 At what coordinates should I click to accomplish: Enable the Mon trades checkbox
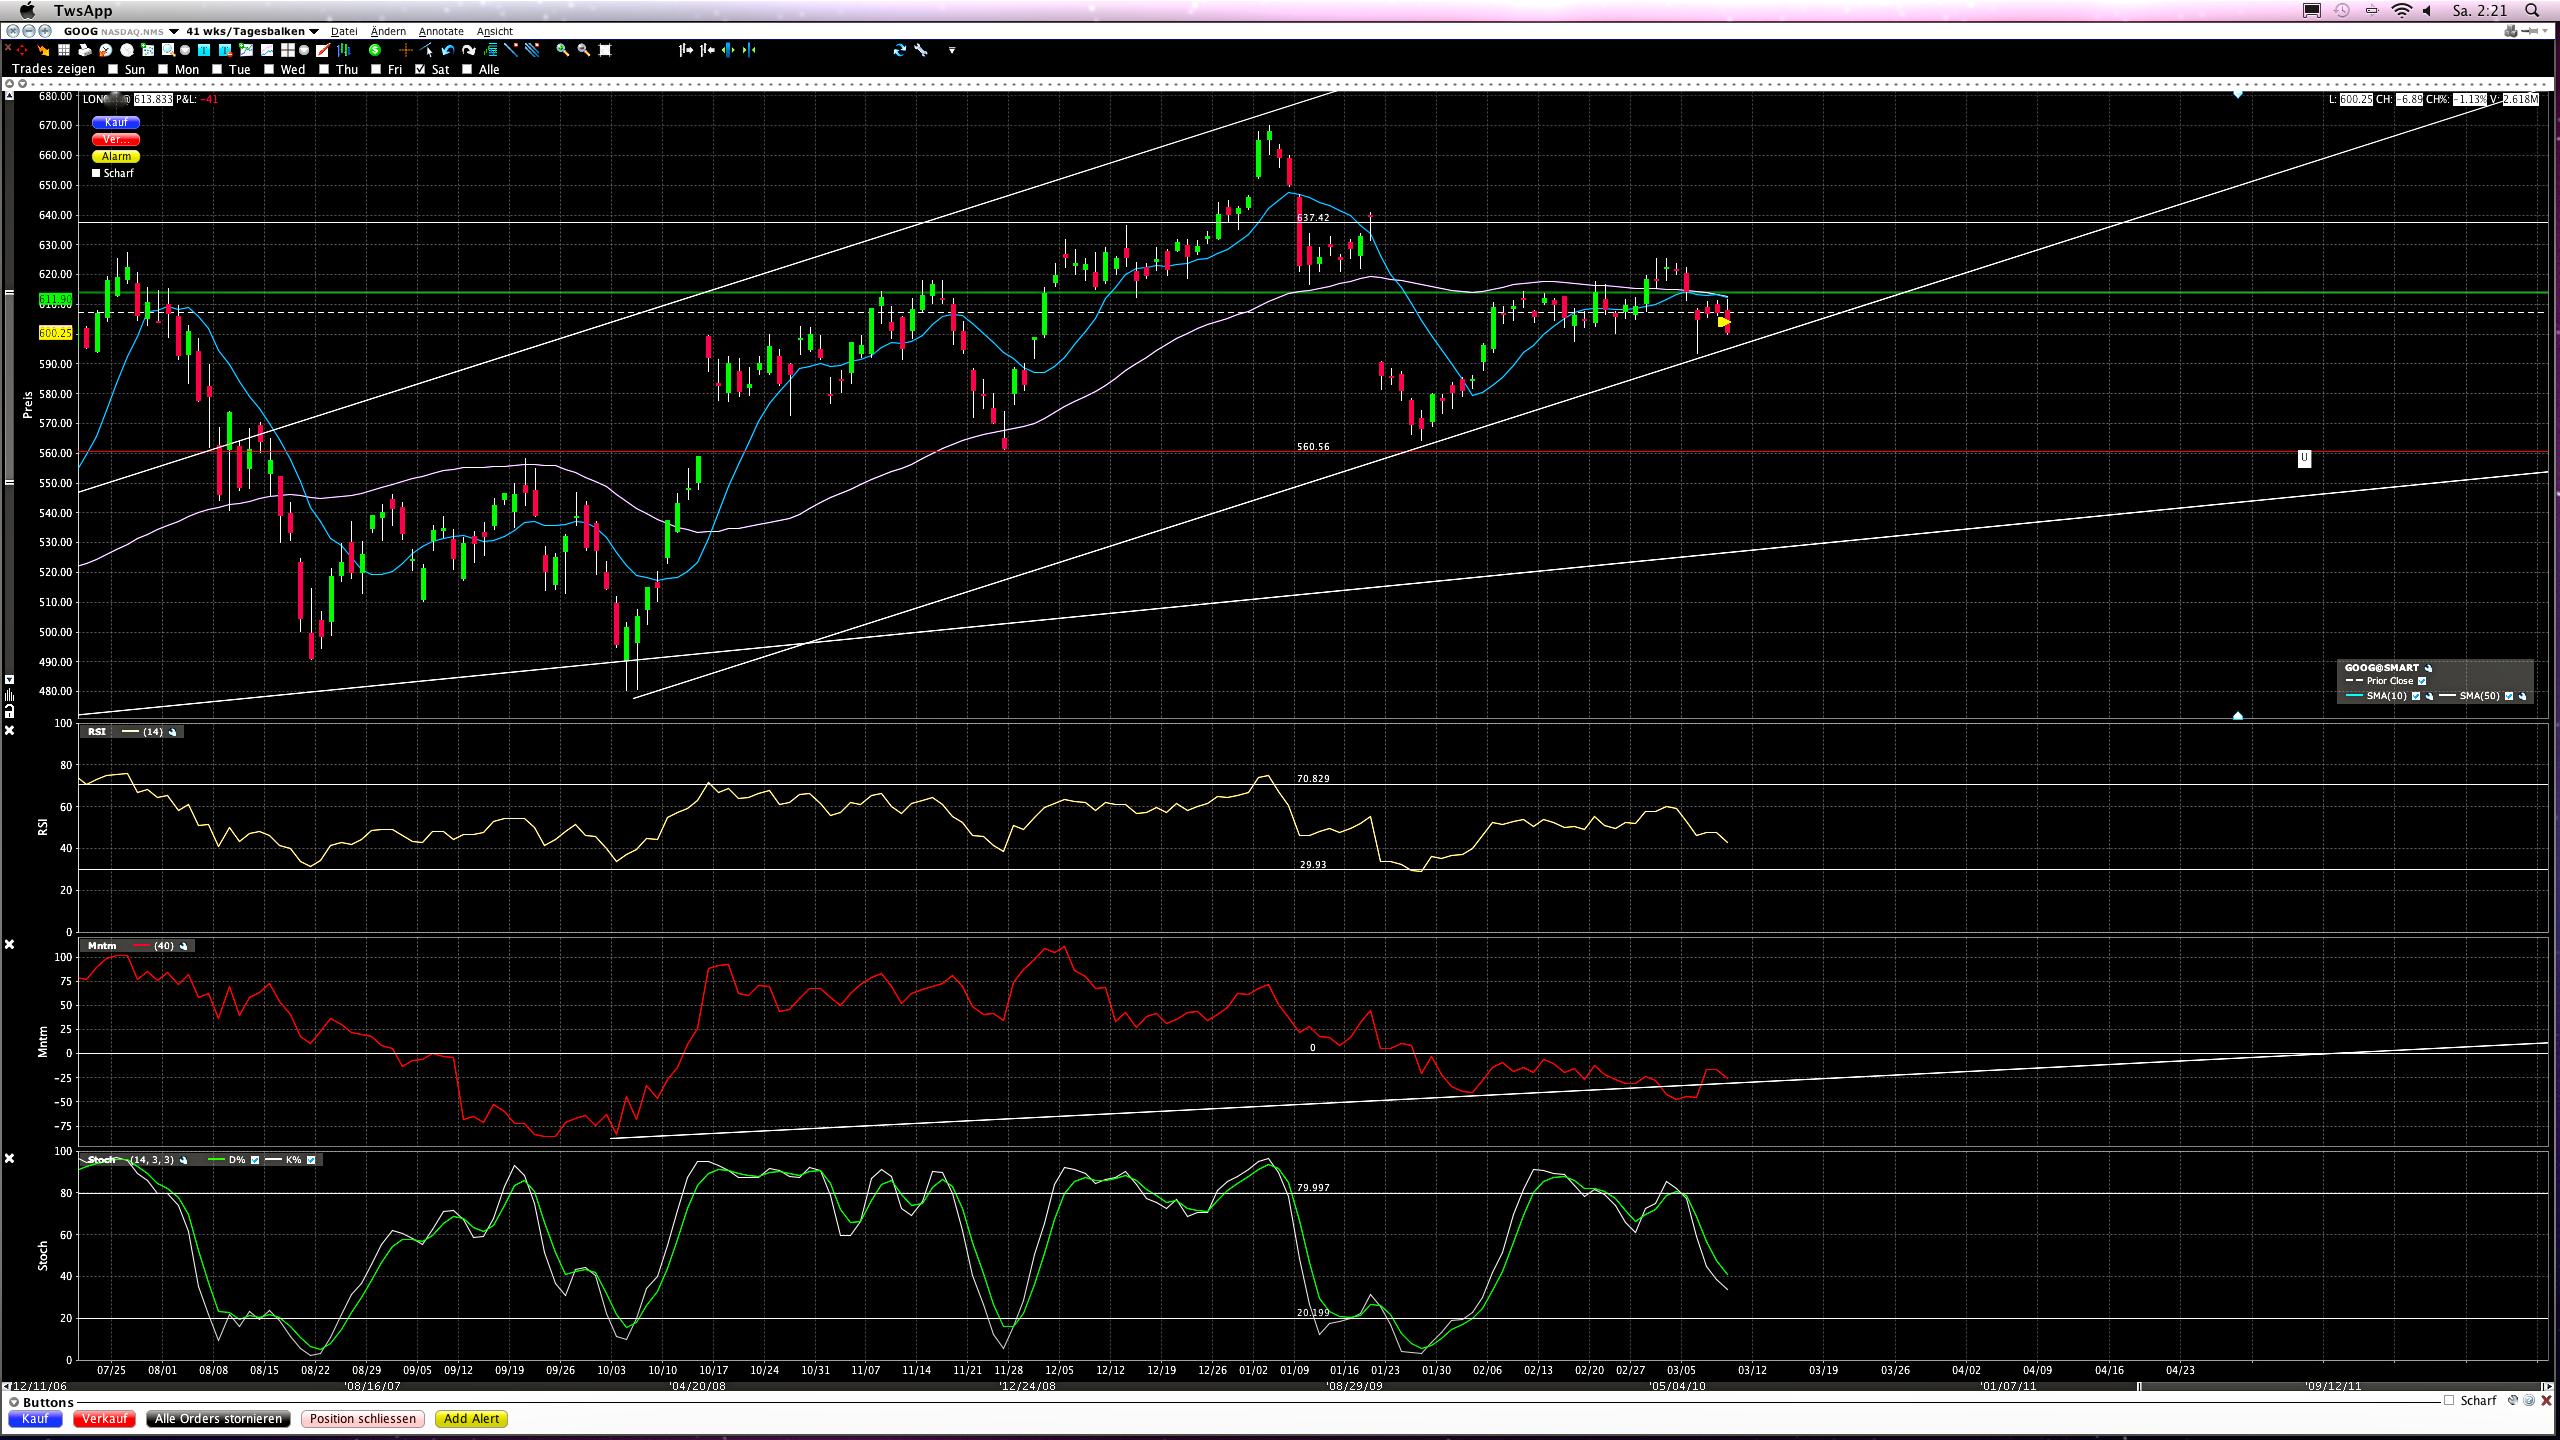point(163,70)
